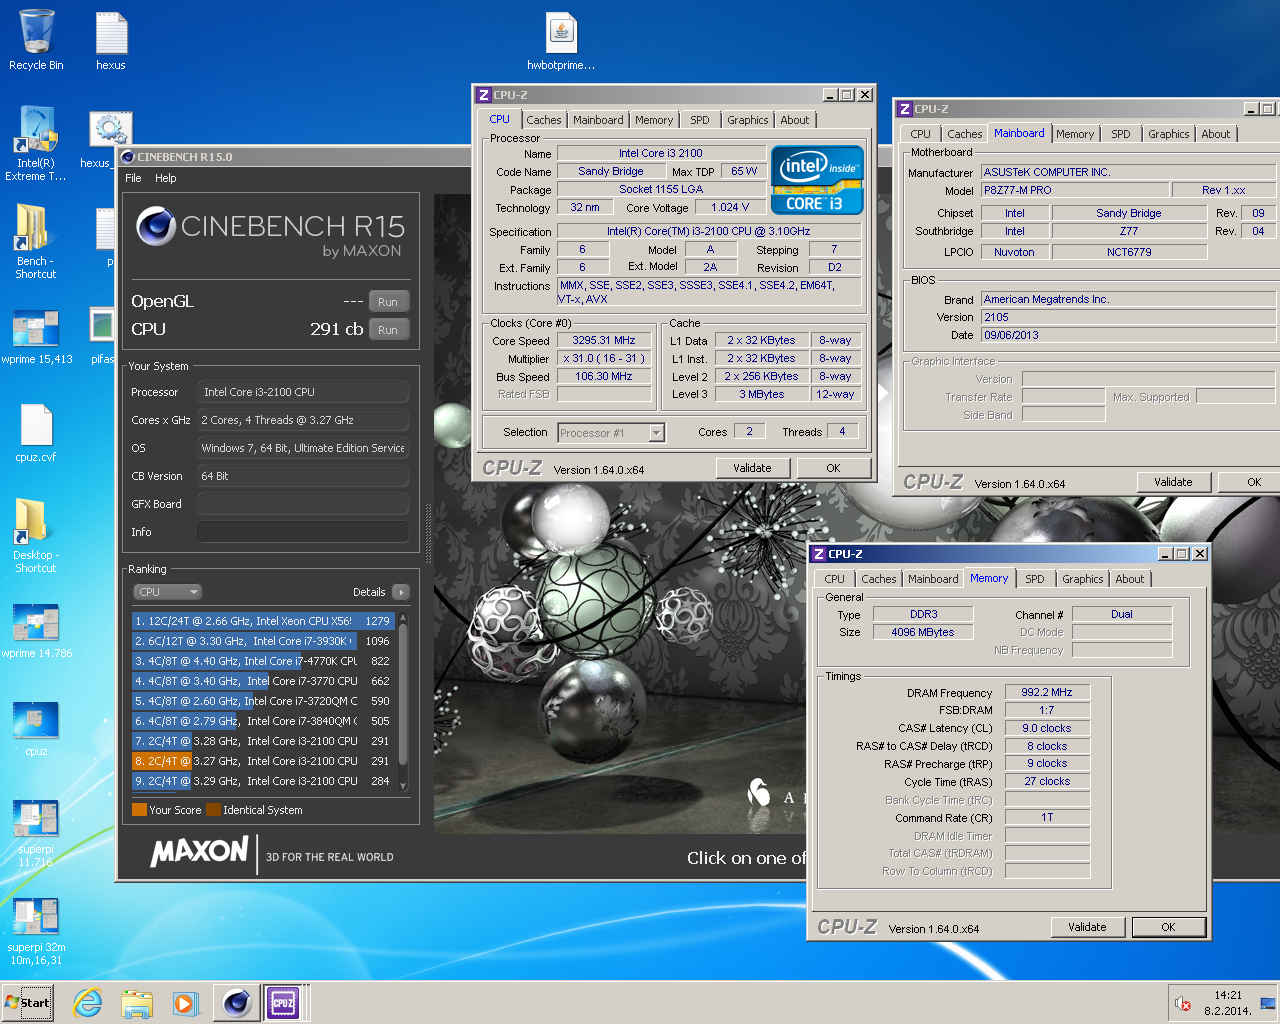
Task: Click the Start button
Action: (x=28, y=1003)
